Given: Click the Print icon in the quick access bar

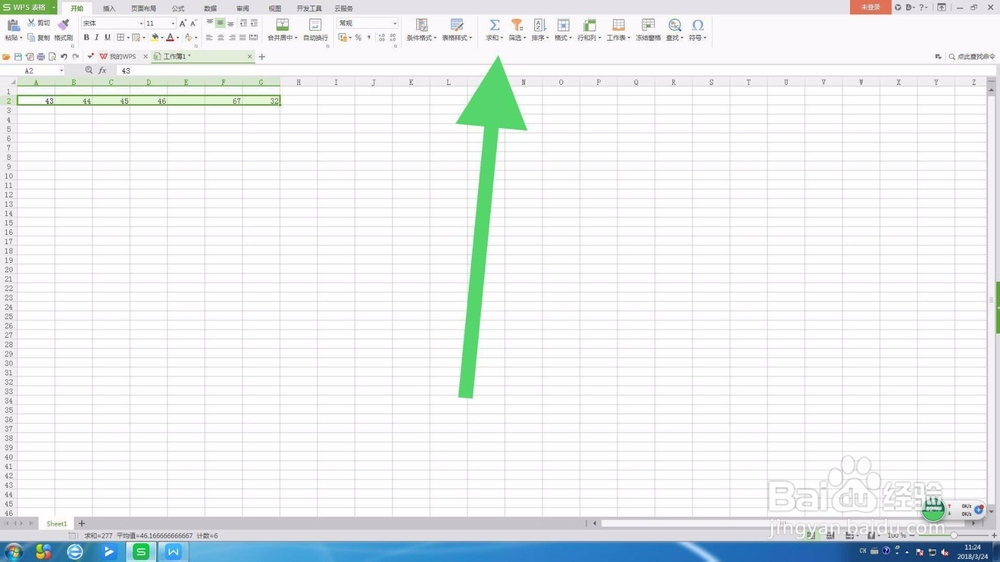Looking at the screenshot, I should (41, 57).
